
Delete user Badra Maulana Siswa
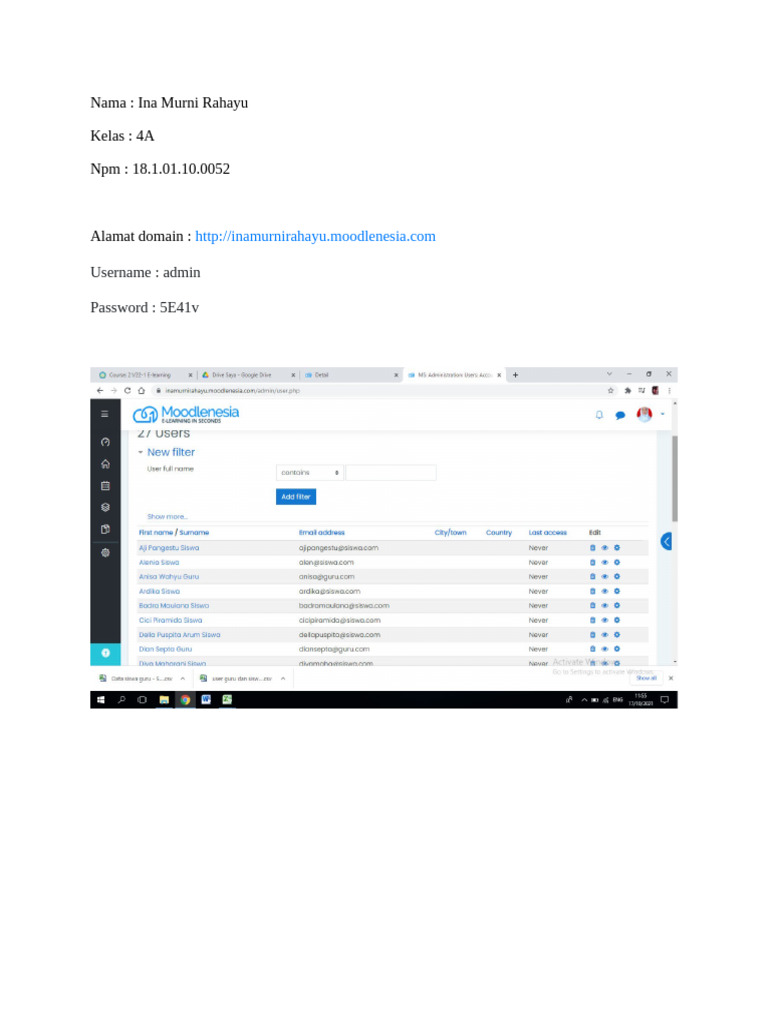(592, 605)
